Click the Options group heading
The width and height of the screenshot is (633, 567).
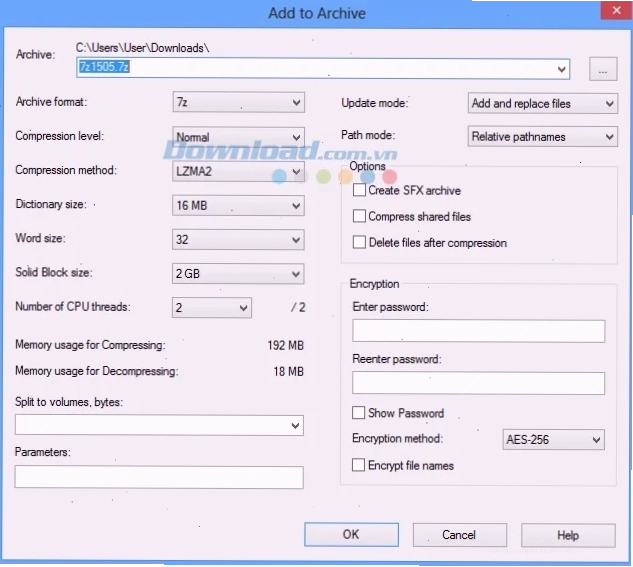(367, 166)
